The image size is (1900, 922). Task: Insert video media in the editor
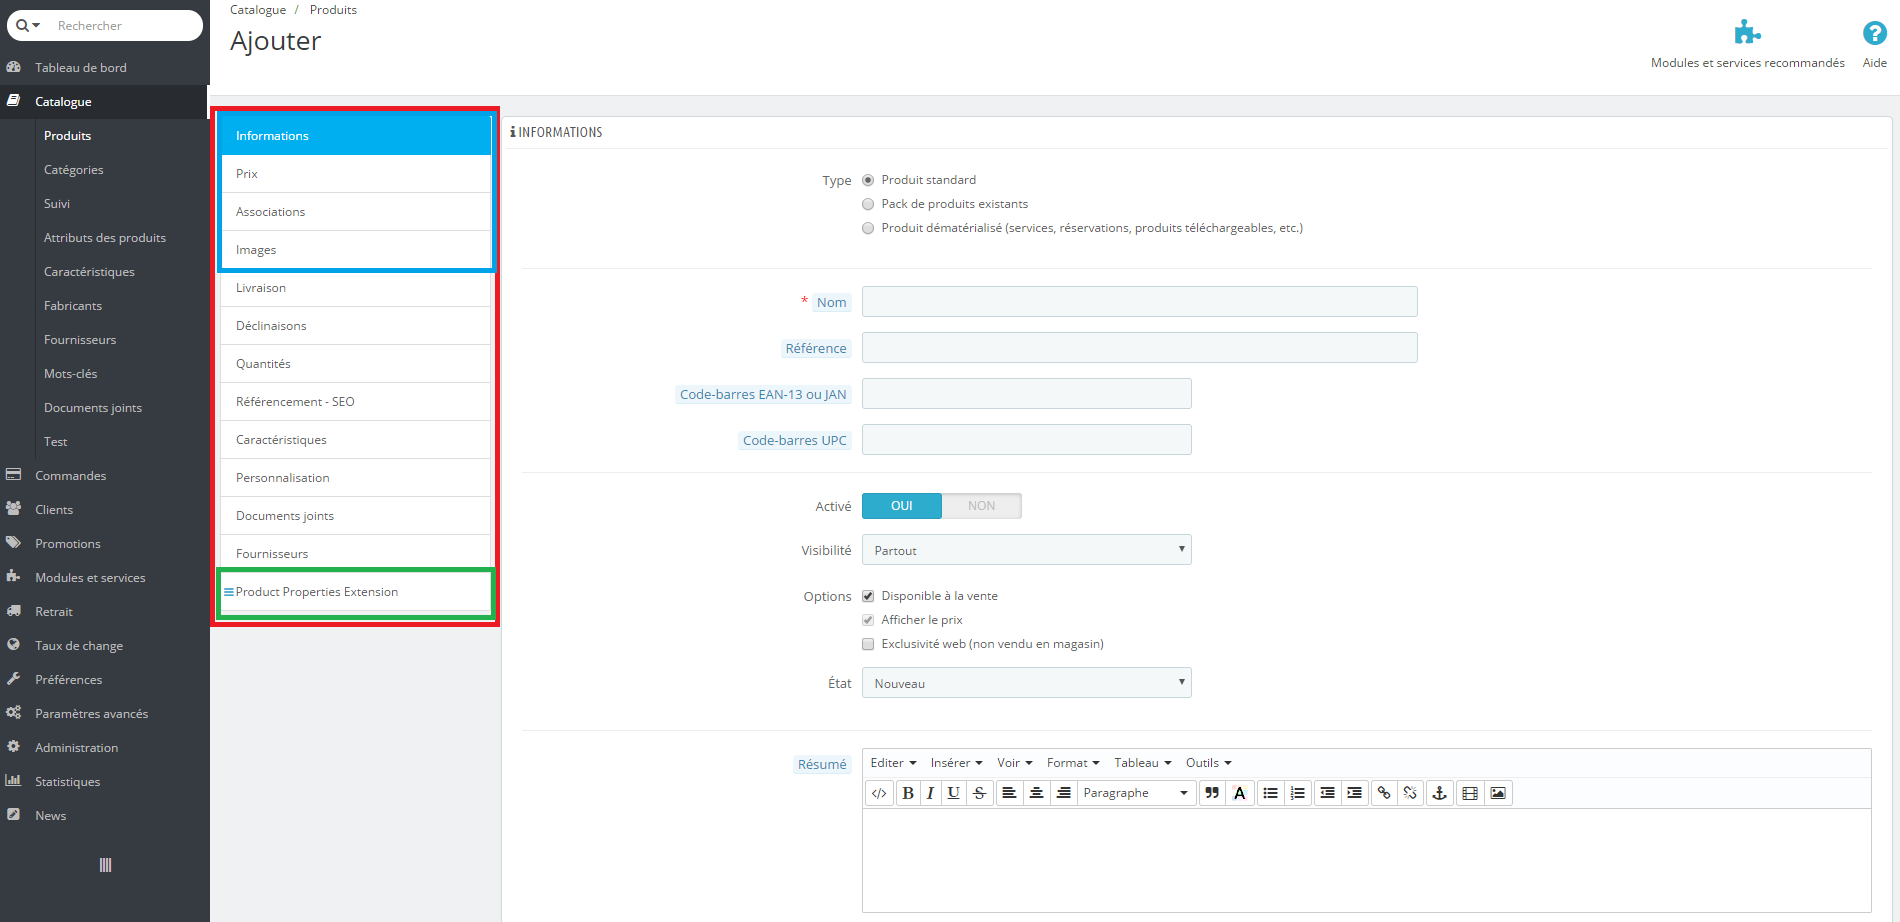pyautogui.click(x=1470, y=793)
